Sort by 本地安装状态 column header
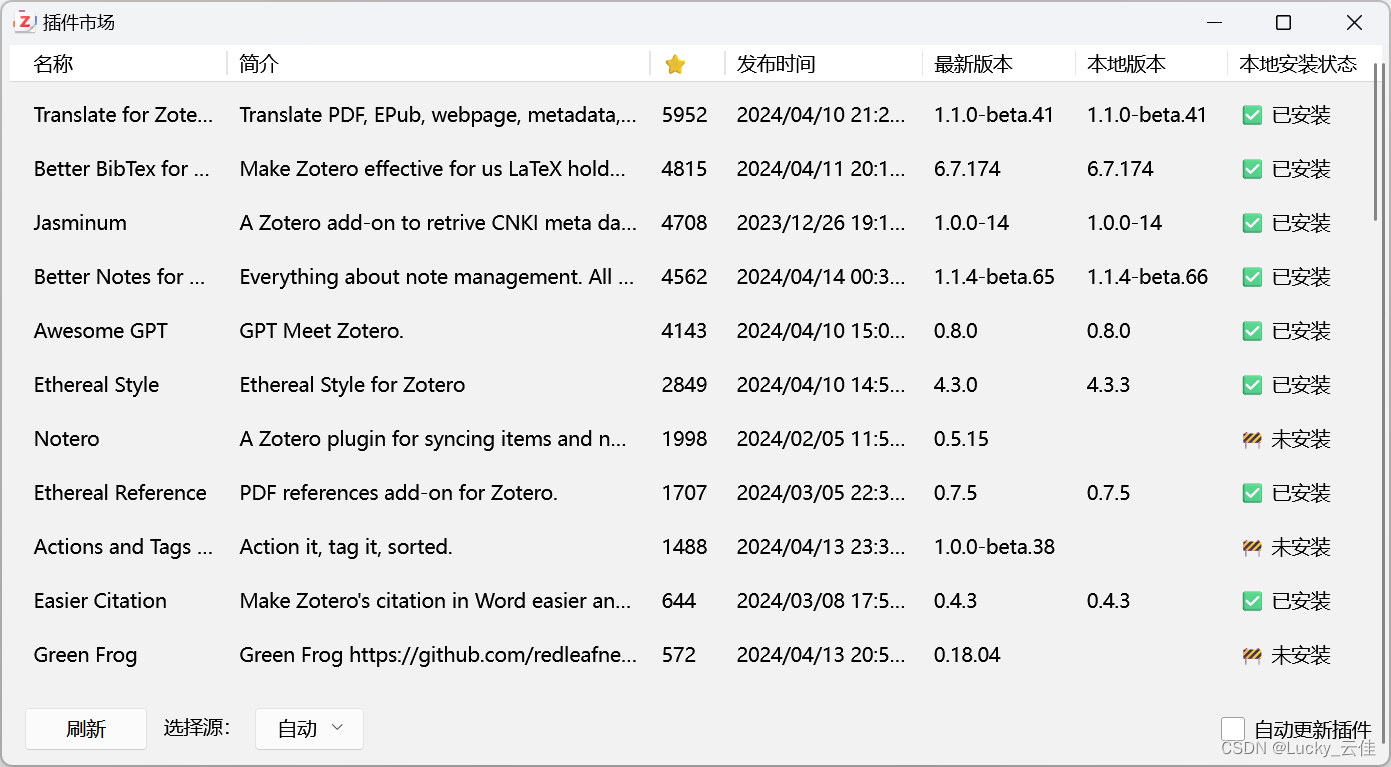This screenshot has width=1391, height=767. 1298,64
